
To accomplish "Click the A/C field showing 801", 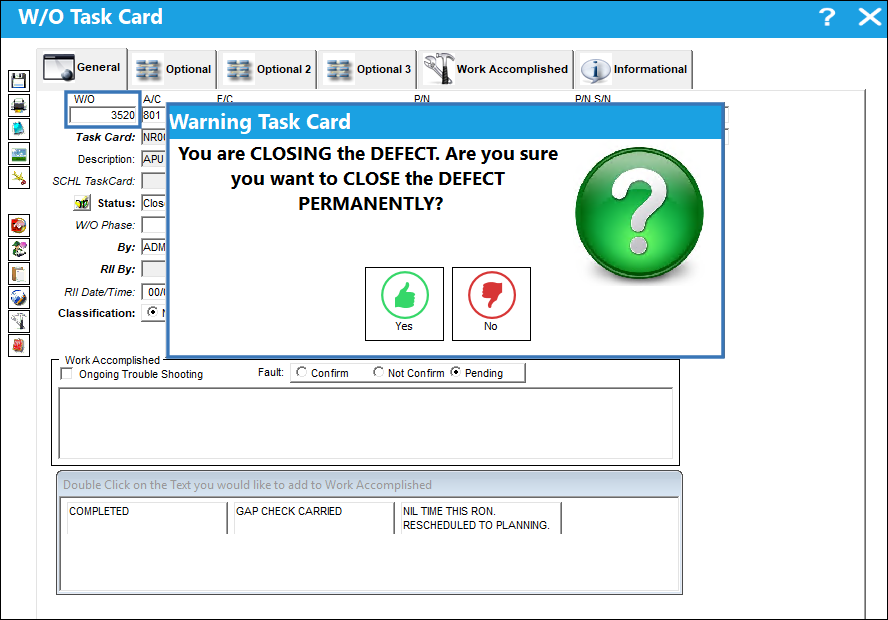I will [x=153, y=116].
